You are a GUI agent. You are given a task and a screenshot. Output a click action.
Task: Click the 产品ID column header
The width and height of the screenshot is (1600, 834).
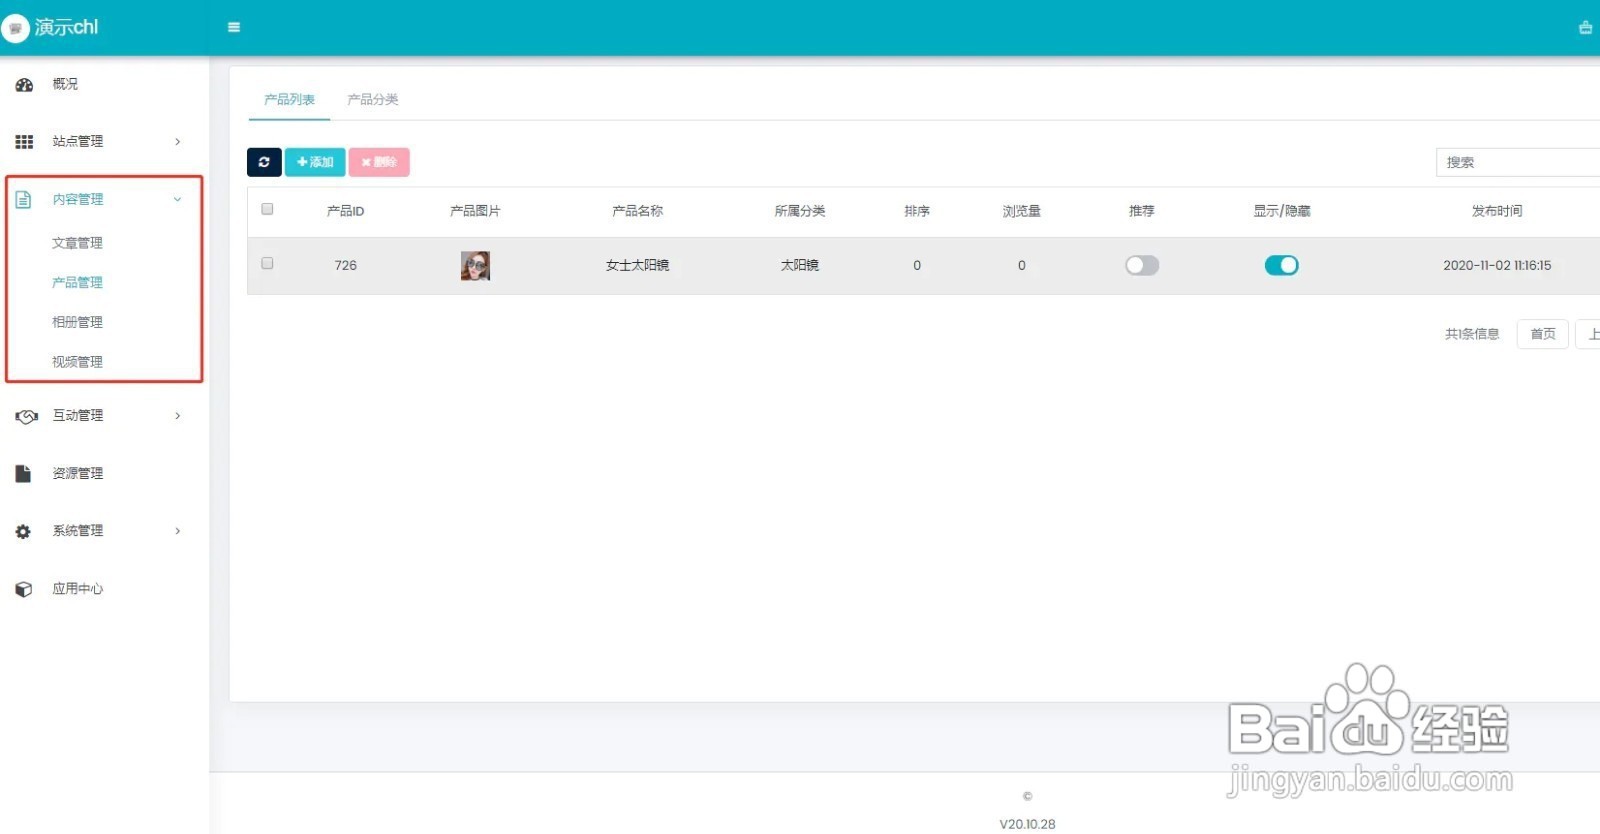tap(345, 211)
